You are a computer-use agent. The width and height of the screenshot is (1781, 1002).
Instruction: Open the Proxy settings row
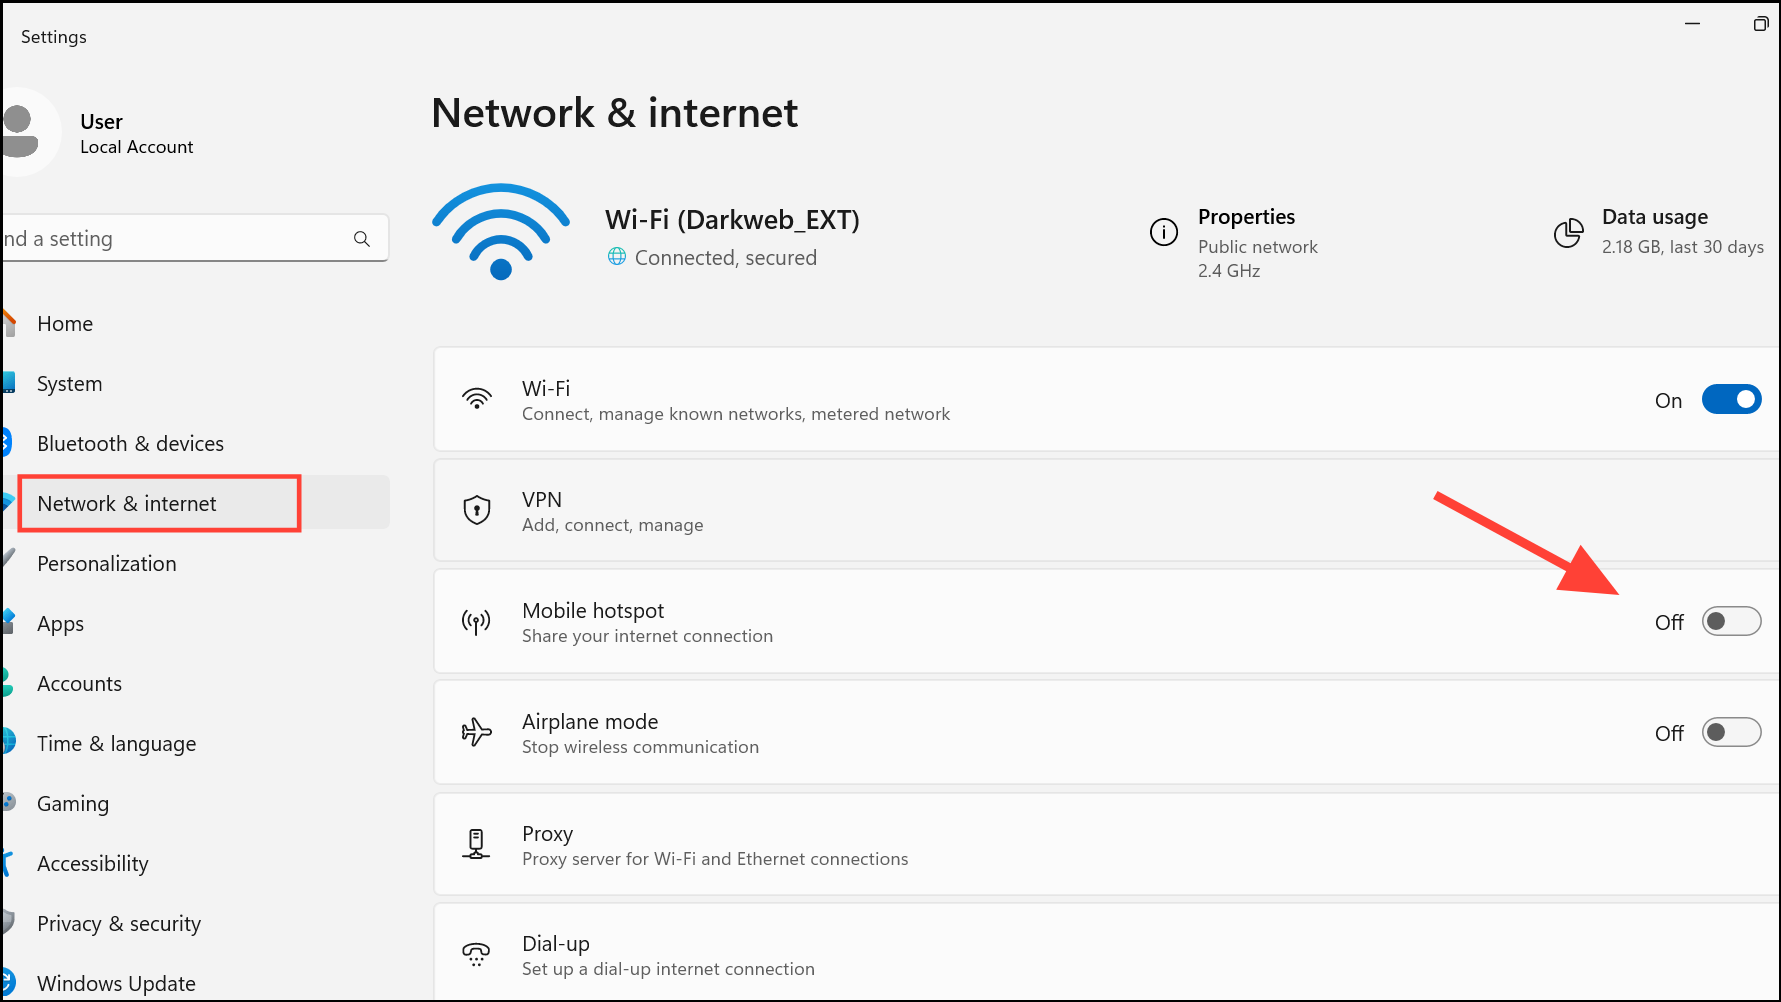coord(1106,845)
